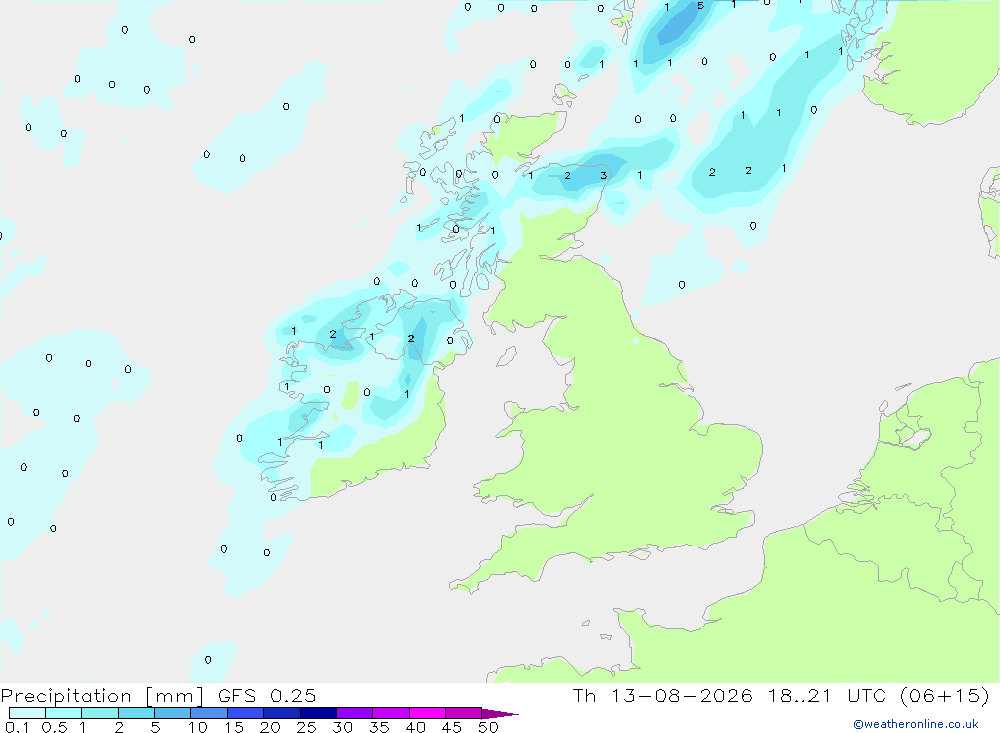1000x733 pixels.
Task: Click the weatheronline.co.uk copyright link
Action: pyautogui.click(x=916, y=724)
